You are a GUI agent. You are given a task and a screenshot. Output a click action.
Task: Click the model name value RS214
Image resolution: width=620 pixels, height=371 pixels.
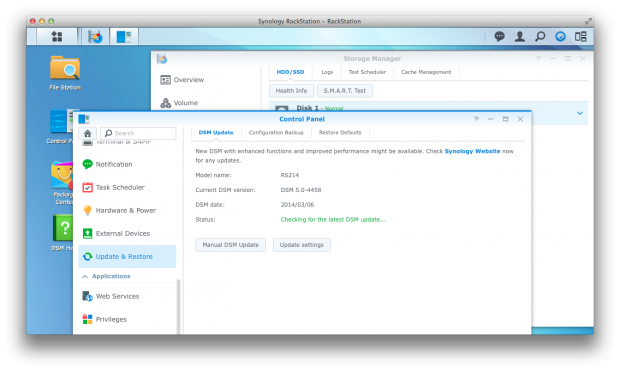pyautogui.click(x=289, y=175)
